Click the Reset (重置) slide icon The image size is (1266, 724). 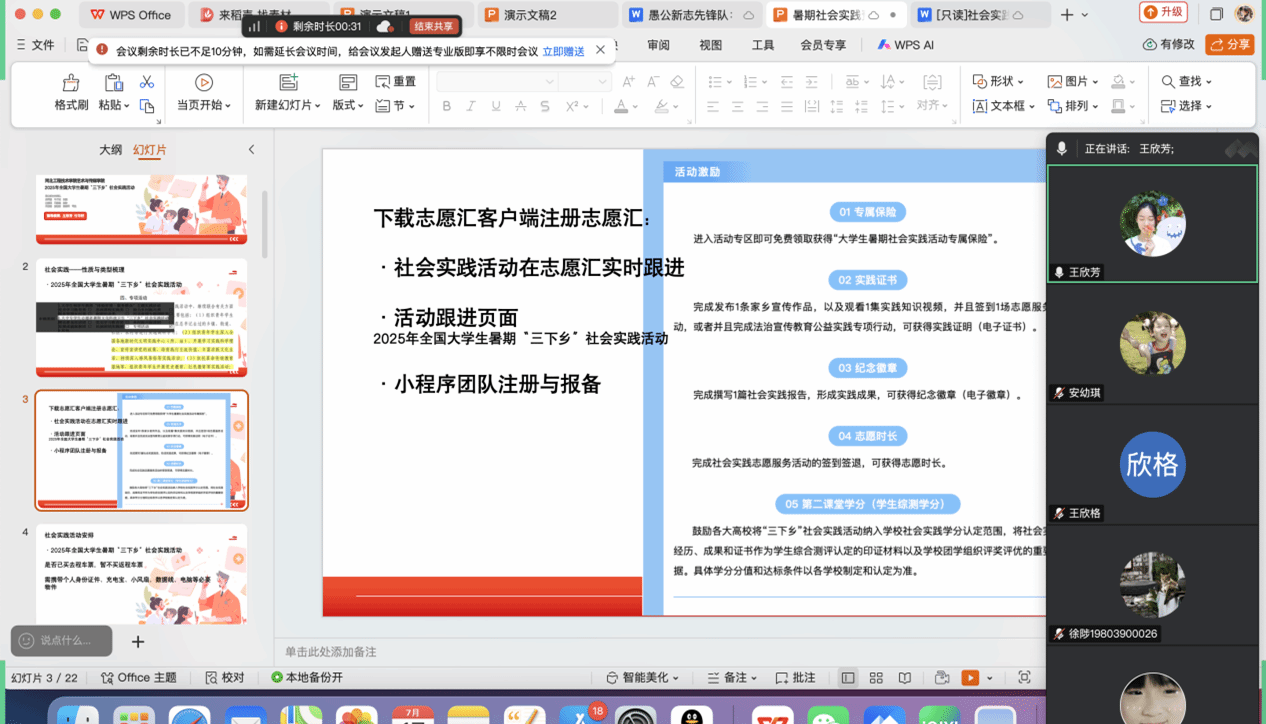click(383, 81)
